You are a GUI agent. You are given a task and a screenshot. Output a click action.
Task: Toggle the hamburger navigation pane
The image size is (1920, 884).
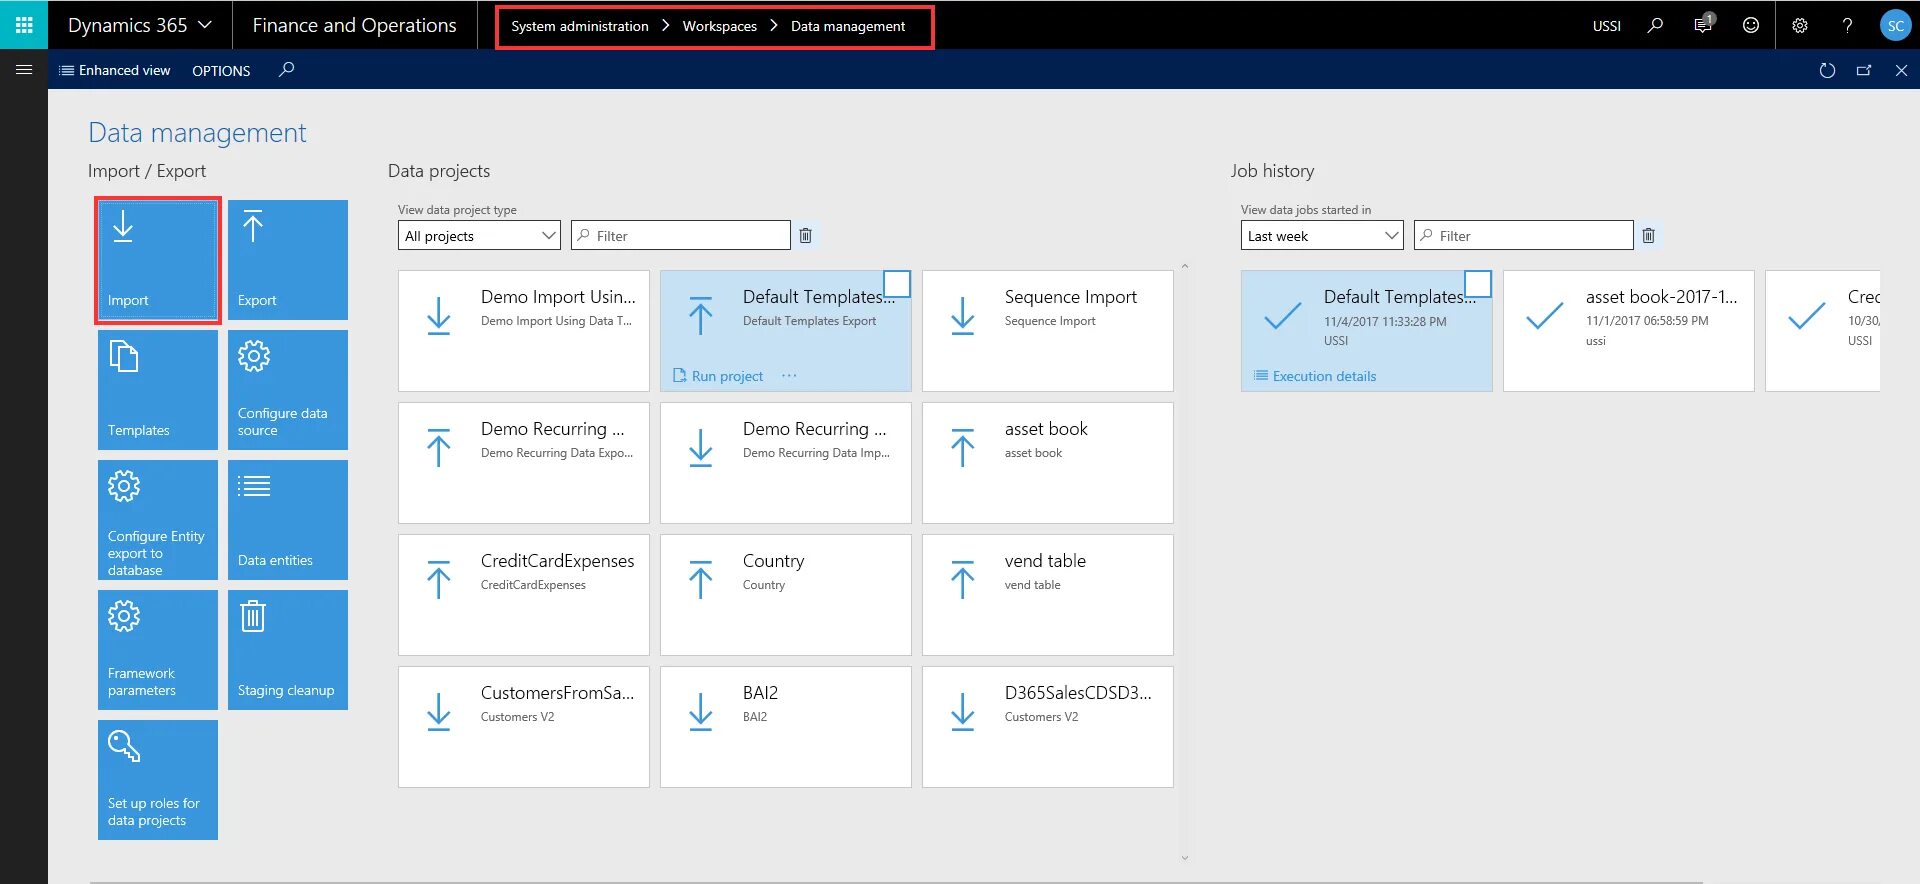pos(24,69)
